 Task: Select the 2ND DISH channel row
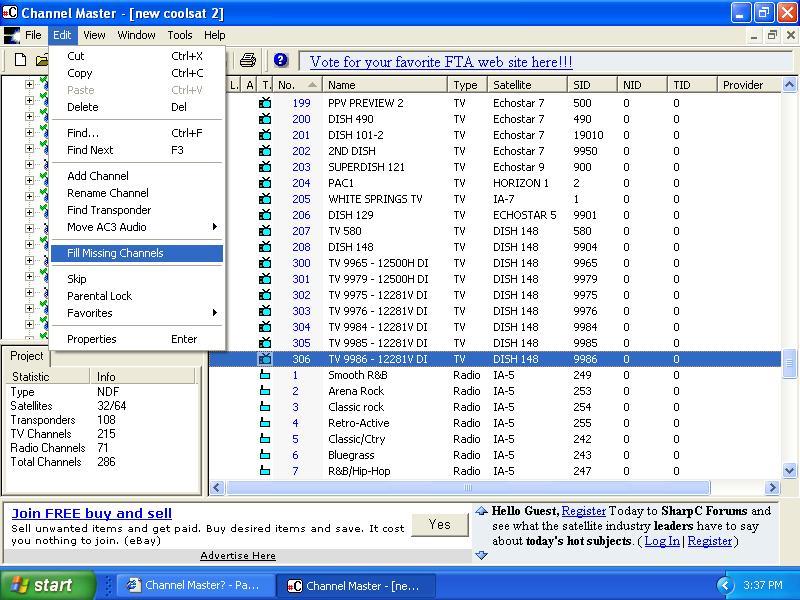495,151
